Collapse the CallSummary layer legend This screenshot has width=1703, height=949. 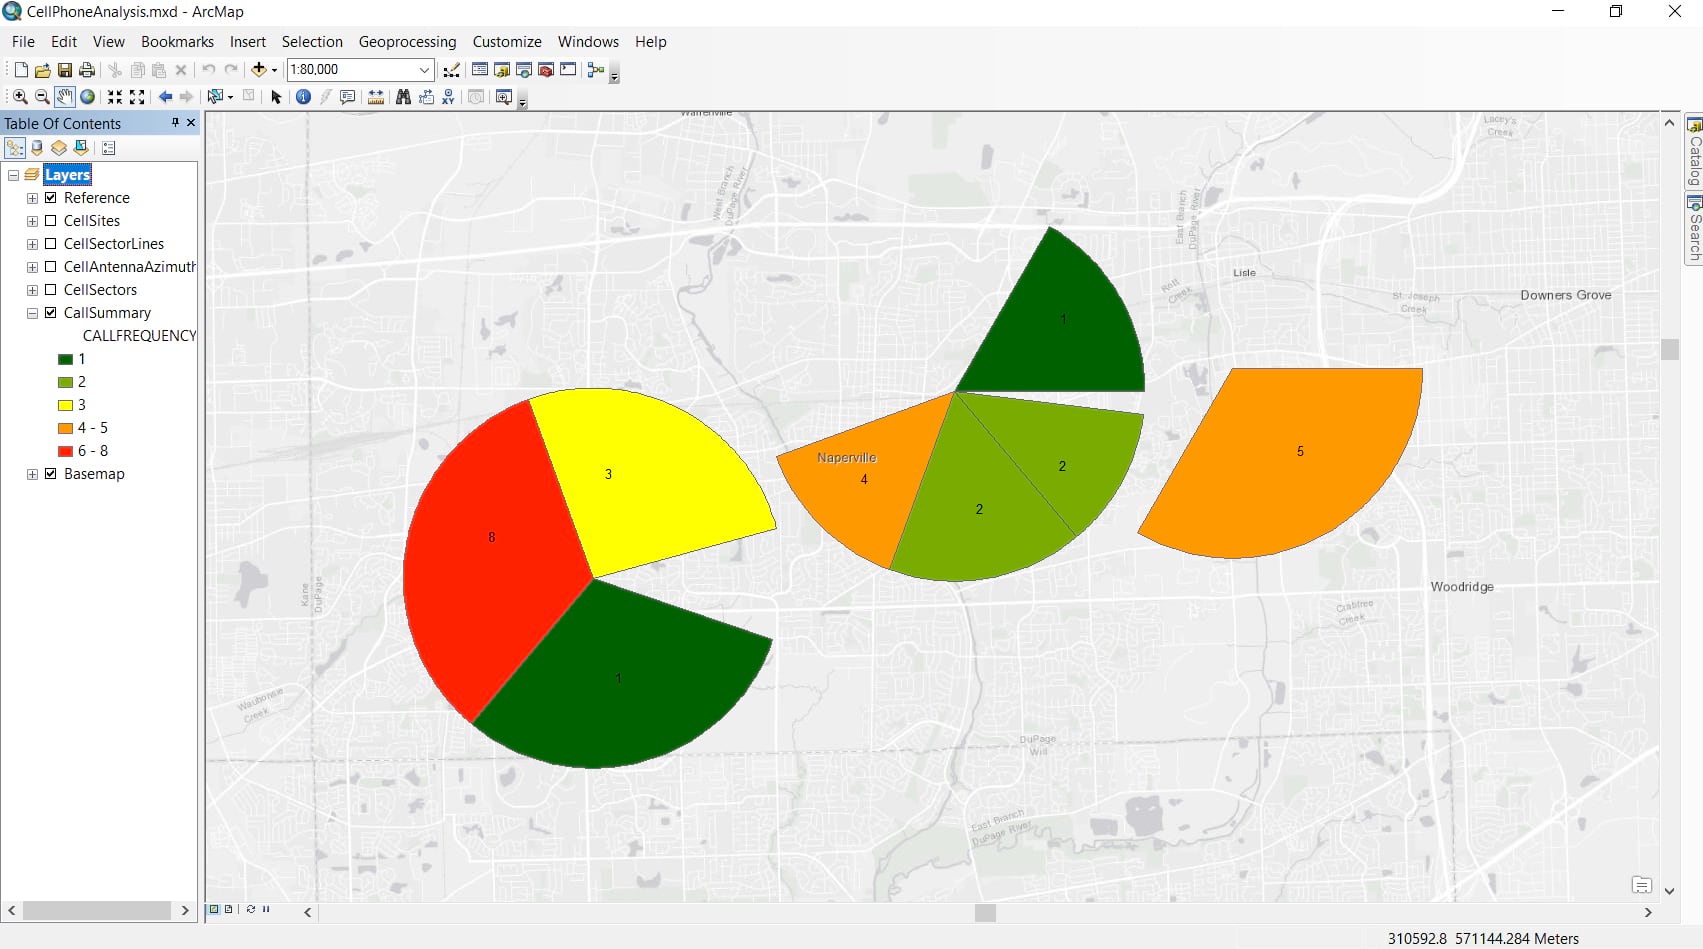pos(32,313)
